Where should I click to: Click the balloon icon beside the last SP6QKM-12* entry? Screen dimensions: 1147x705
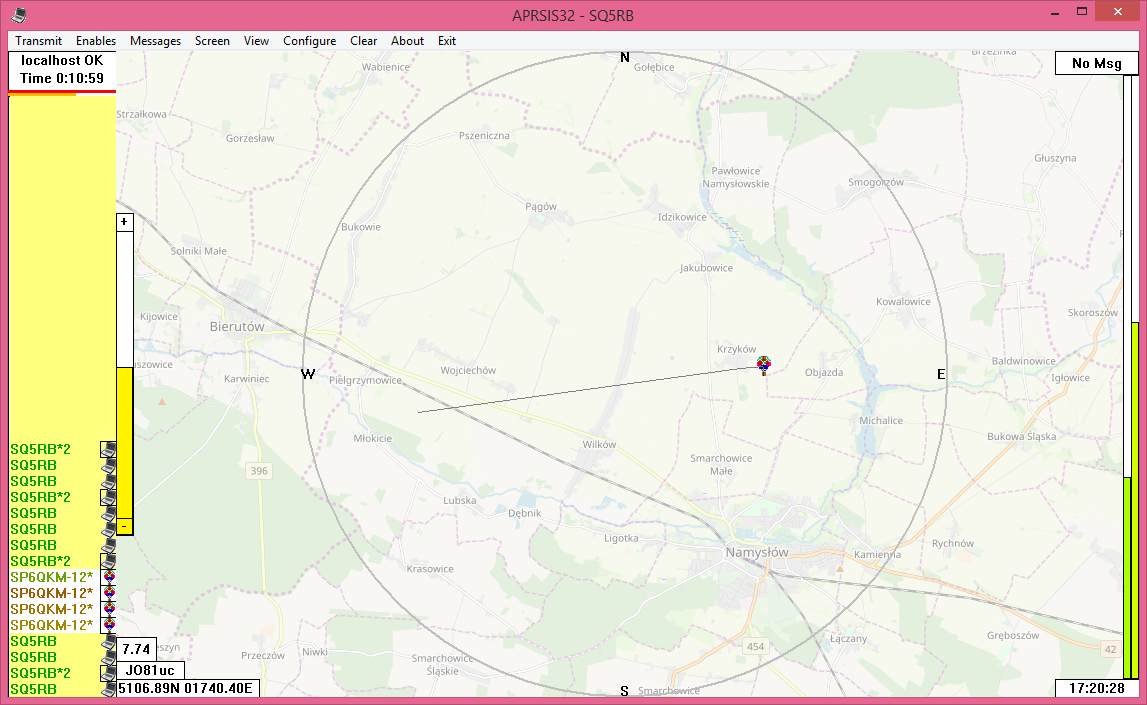tap(109, 625)
